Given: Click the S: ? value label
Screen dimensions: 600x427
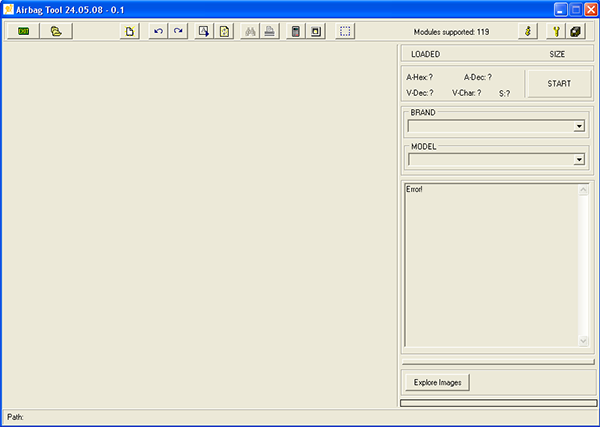Looking at the screenshot, I should [x=504, y=93].
